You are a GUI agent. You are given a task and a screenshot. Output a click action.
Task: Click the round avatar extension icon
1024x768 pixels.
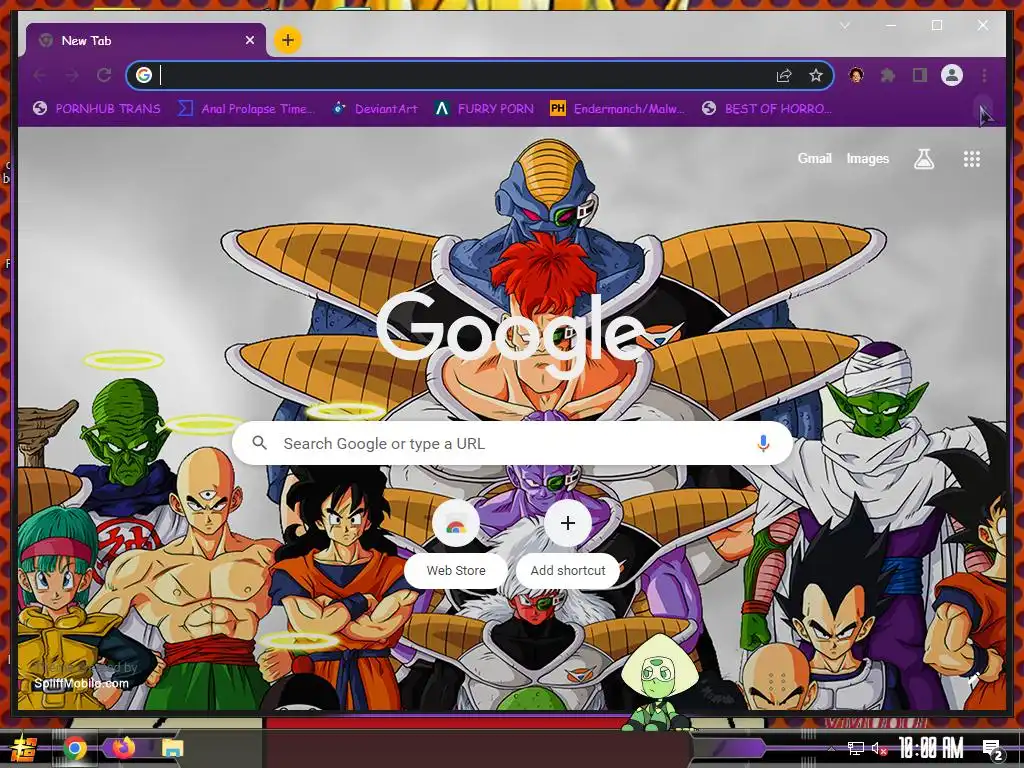click(856, 75)
